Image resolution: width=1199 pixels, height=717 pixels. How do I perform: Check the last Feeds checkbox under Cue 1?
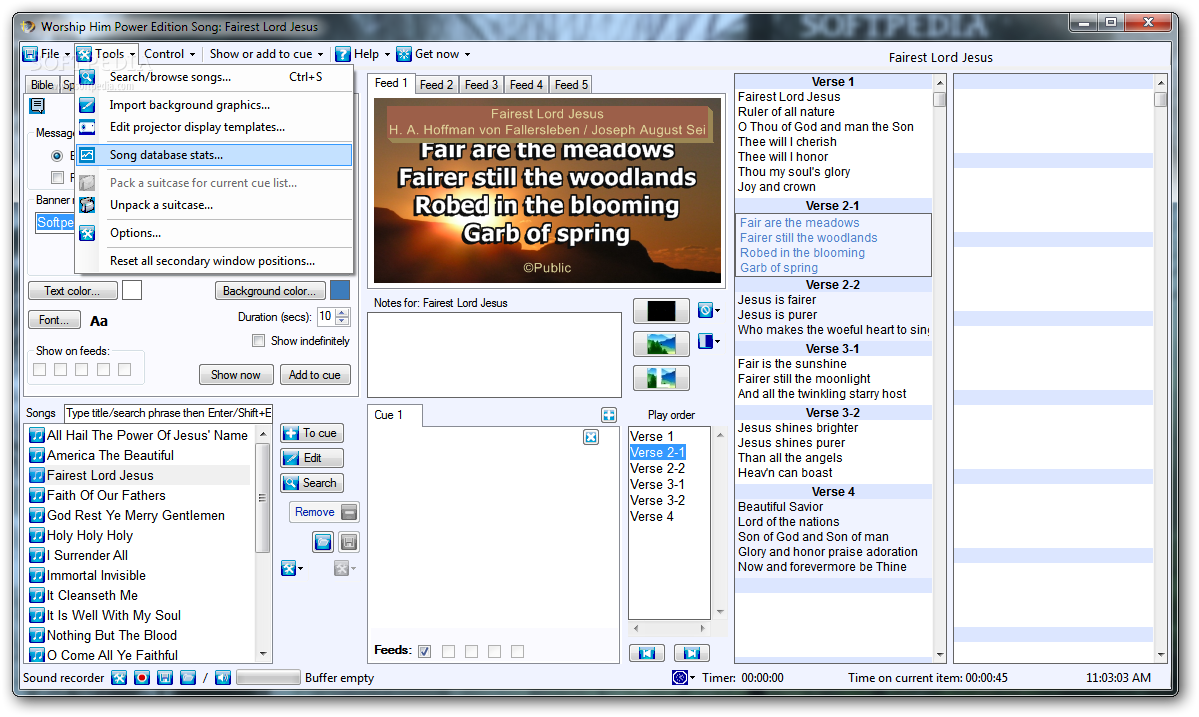tap(518, 651)
